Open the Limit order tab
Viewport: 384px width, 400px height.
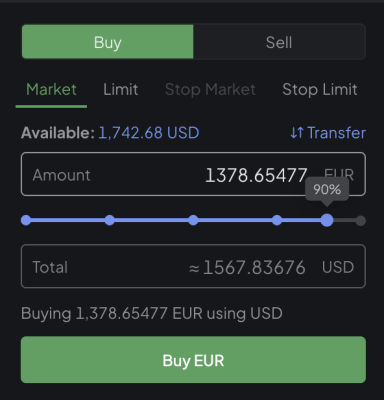pyautogui.click(x=121, y=89)
